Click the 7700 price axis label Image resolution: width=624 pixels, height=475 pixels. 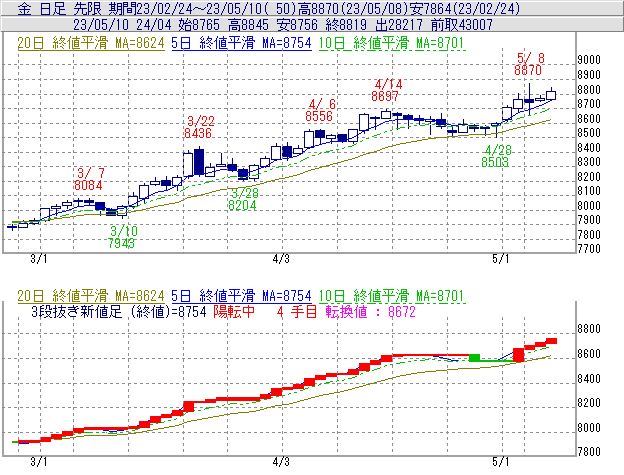tap(589, 249)
